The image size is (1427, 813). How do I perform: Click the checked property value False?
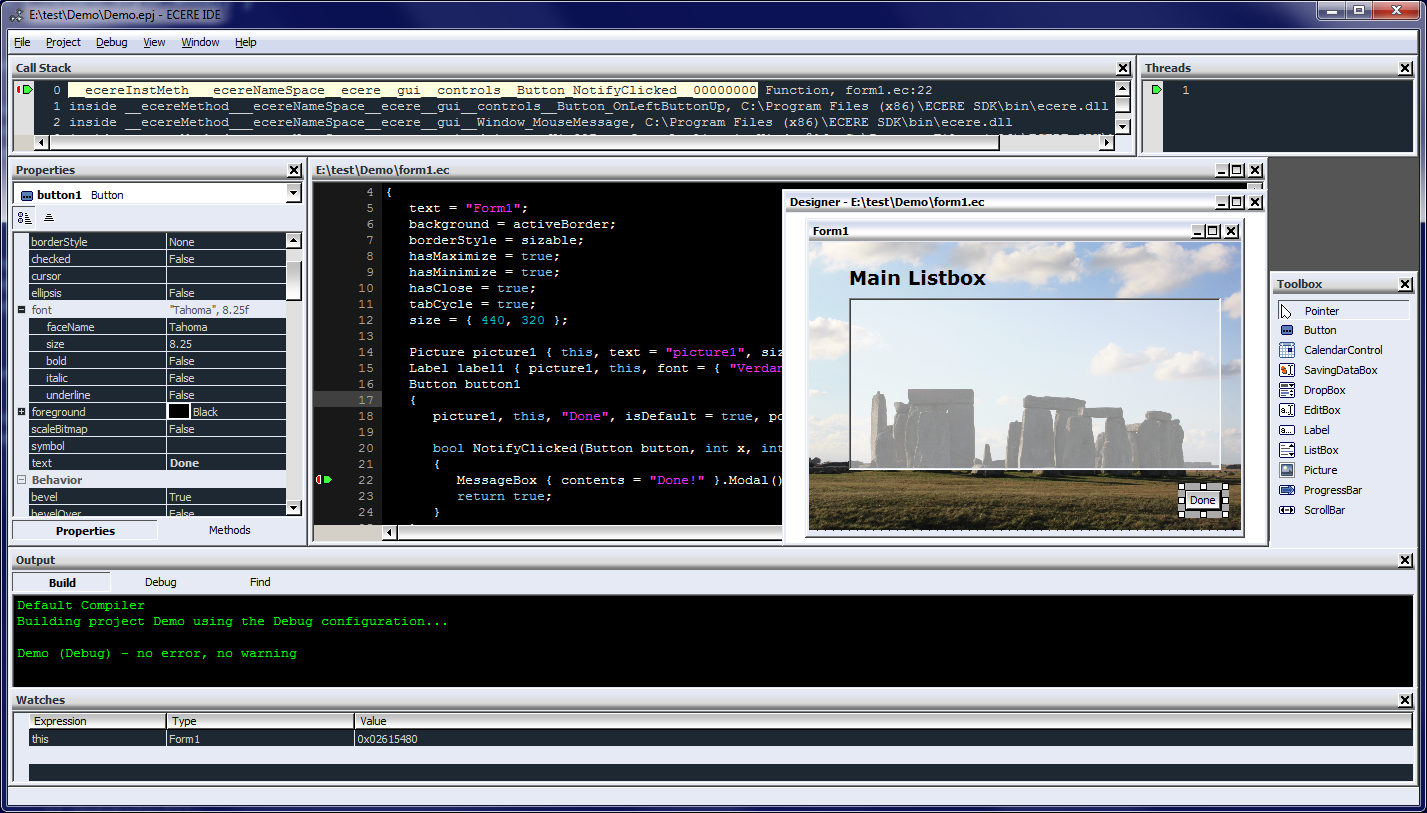[226, 259]
